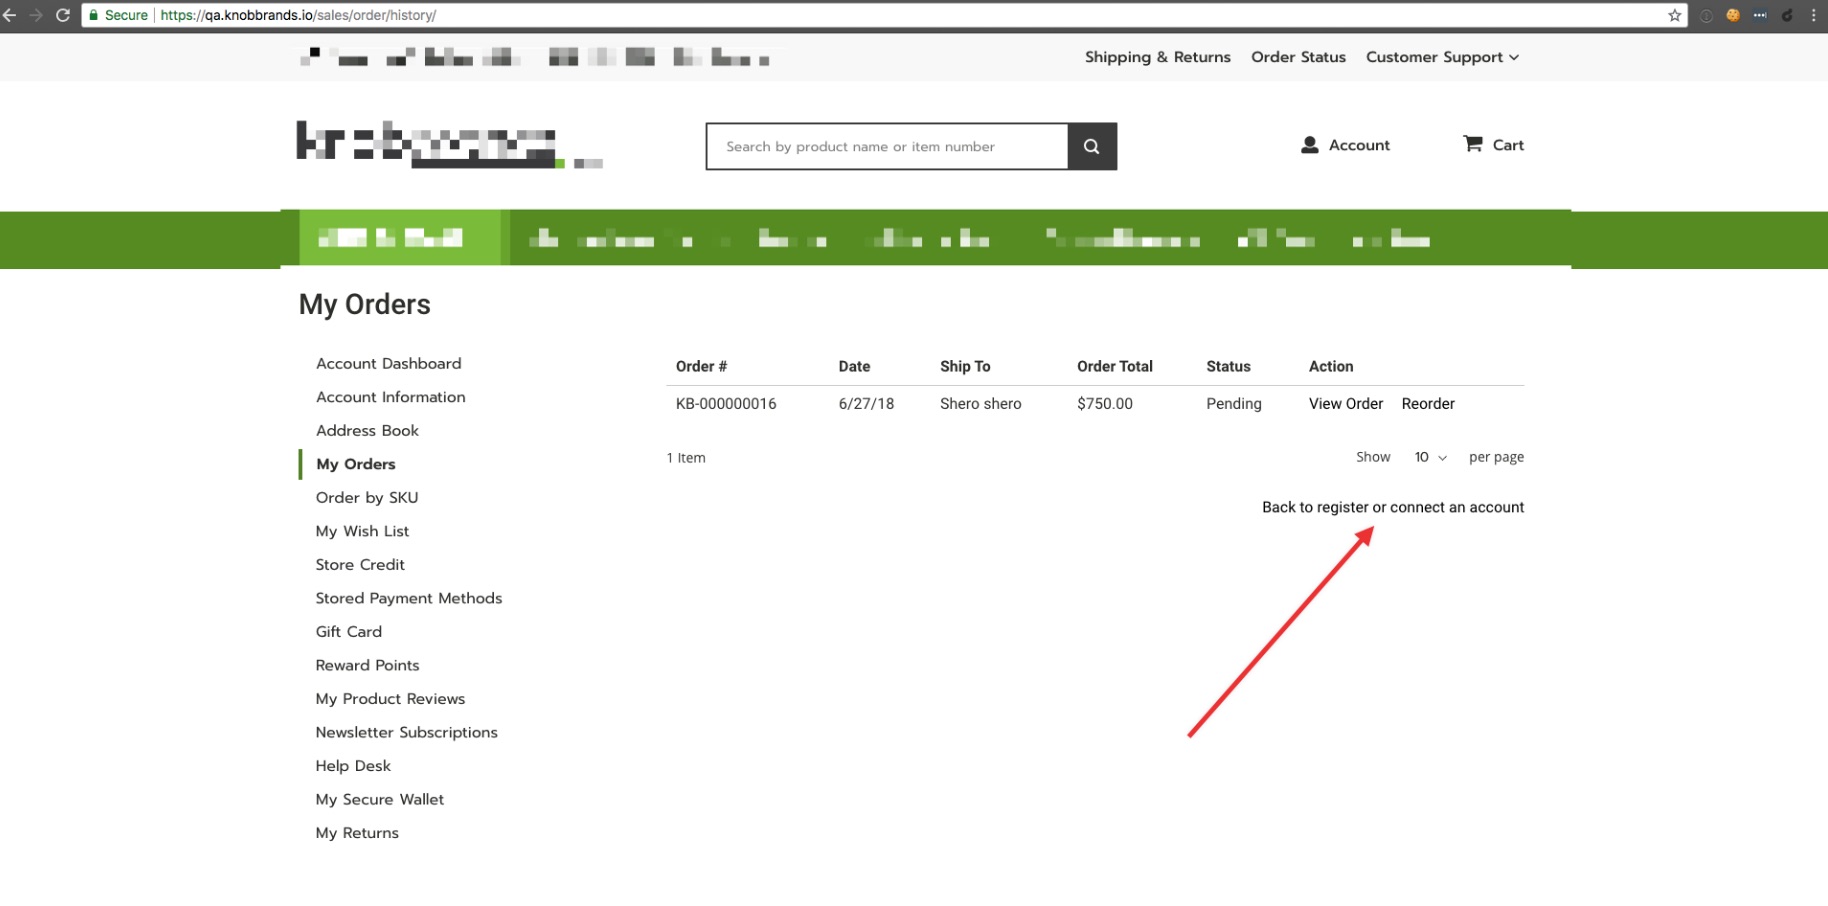Go to Shipping & Returns

(x=1157, y=57)
